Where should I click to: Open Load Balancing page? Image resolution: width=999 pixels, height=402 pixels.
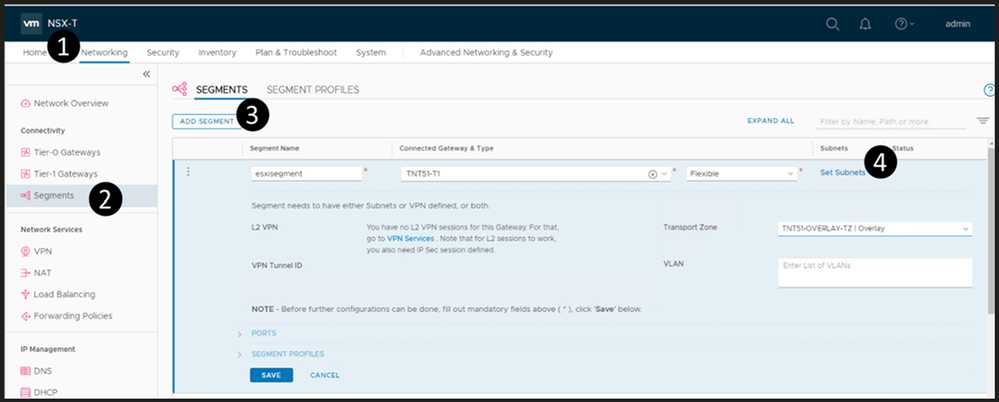[x=64, y=294]
